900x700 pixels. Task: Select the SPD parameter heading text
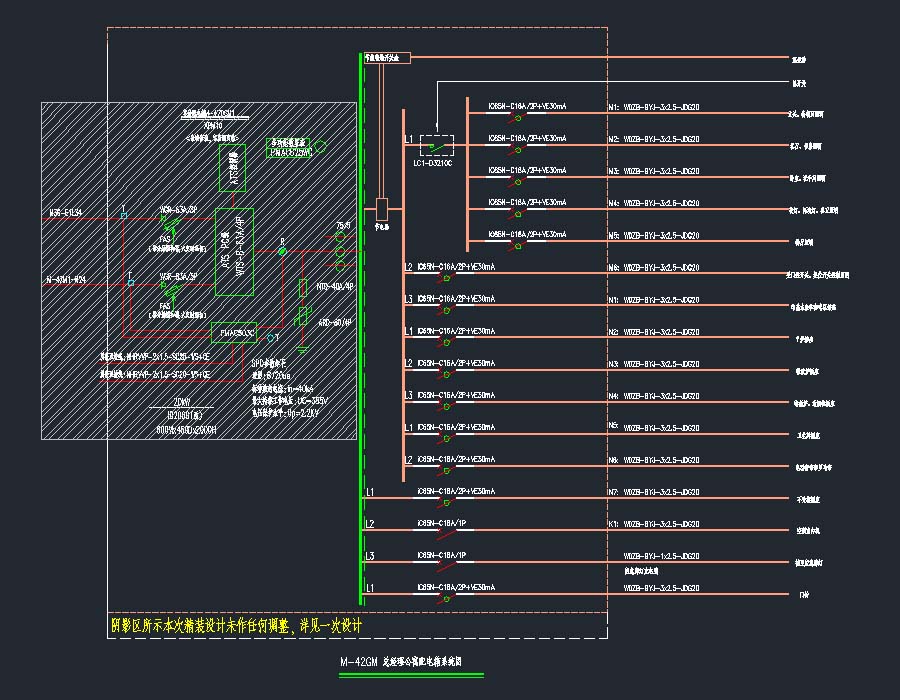coord(269,363)
